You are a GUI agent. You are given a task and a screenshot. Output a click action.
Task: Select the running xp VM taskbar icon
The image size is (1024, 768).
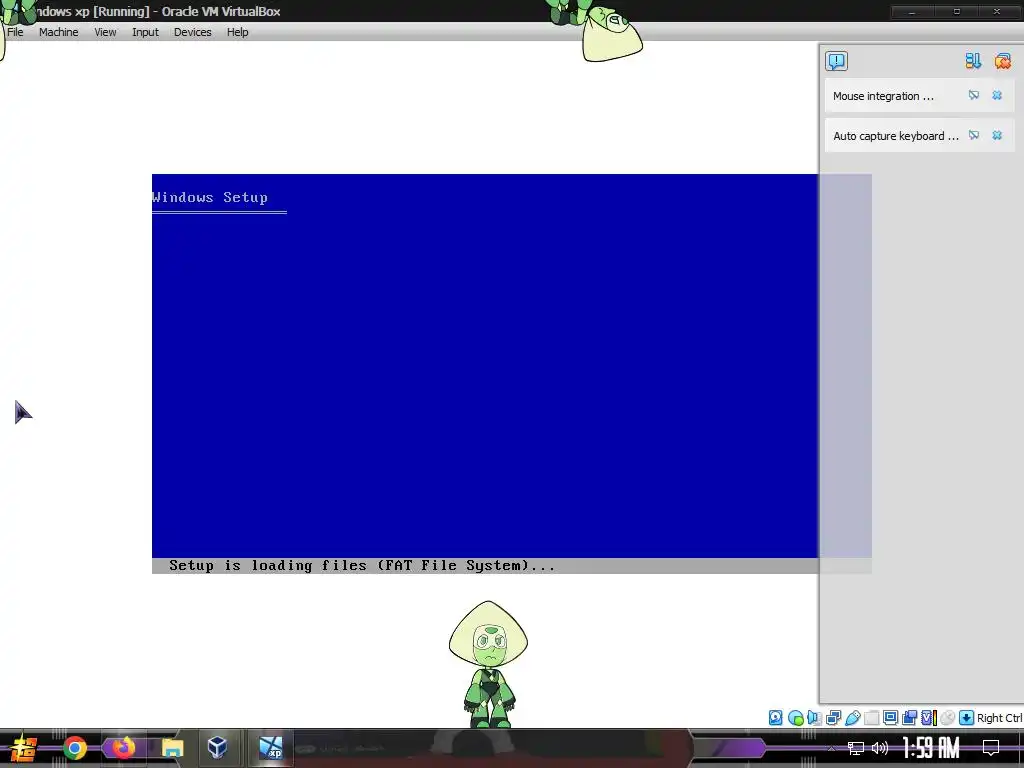point(271,748)
